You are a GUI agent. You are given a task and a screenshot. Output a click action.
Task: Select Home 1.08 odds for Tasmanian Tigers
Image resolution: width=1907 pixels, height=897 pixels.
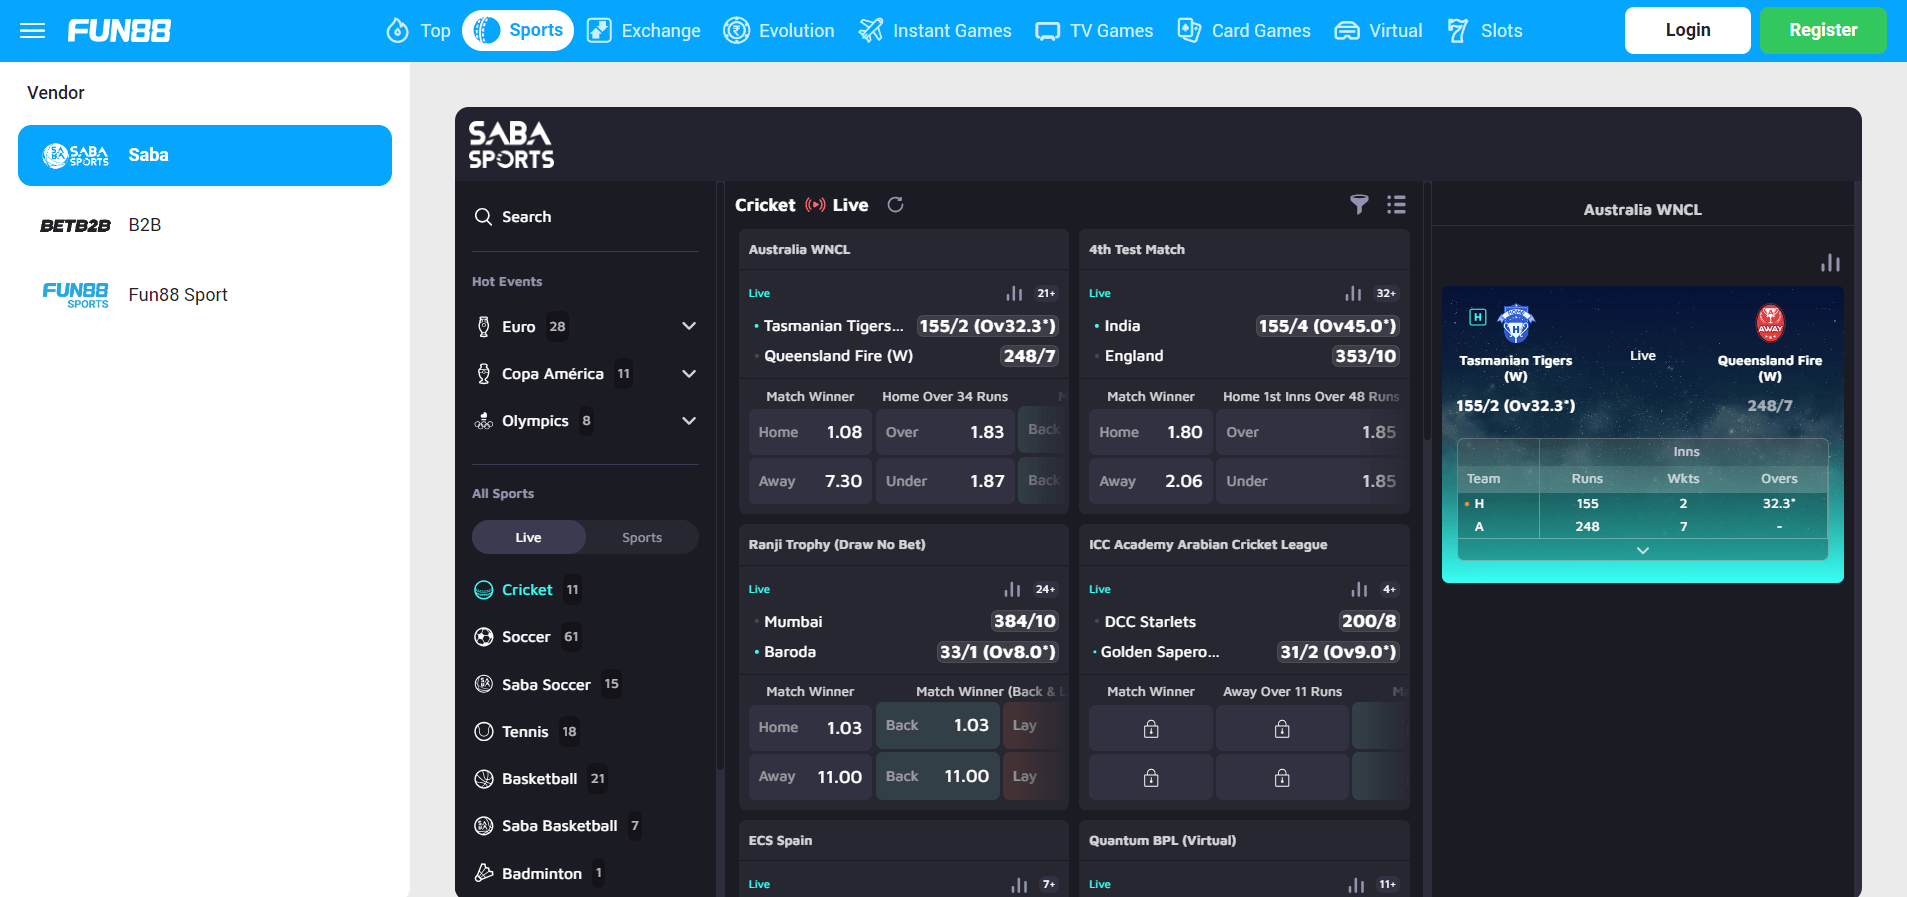[x=810, y=432]
